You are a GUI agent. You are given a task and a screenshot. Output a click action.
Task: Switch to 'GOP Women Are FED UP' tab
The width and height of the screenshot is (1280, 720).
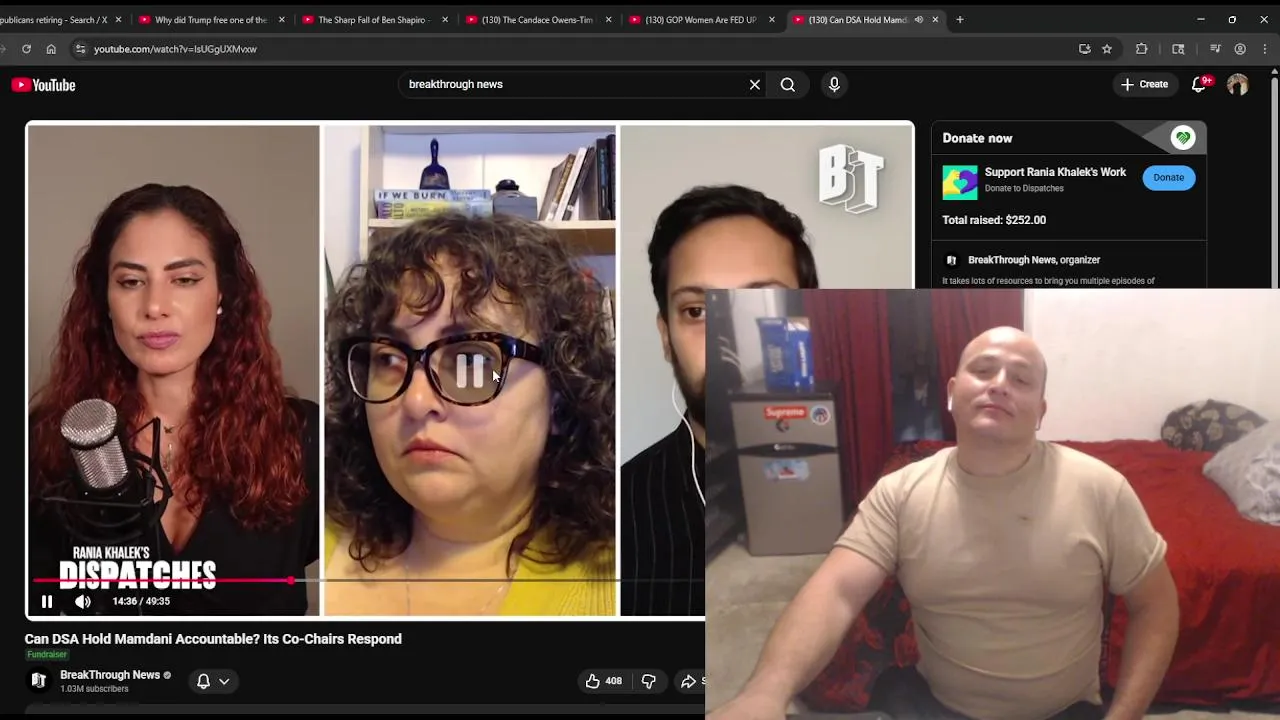pyautogui.click(x=700, y=20)
